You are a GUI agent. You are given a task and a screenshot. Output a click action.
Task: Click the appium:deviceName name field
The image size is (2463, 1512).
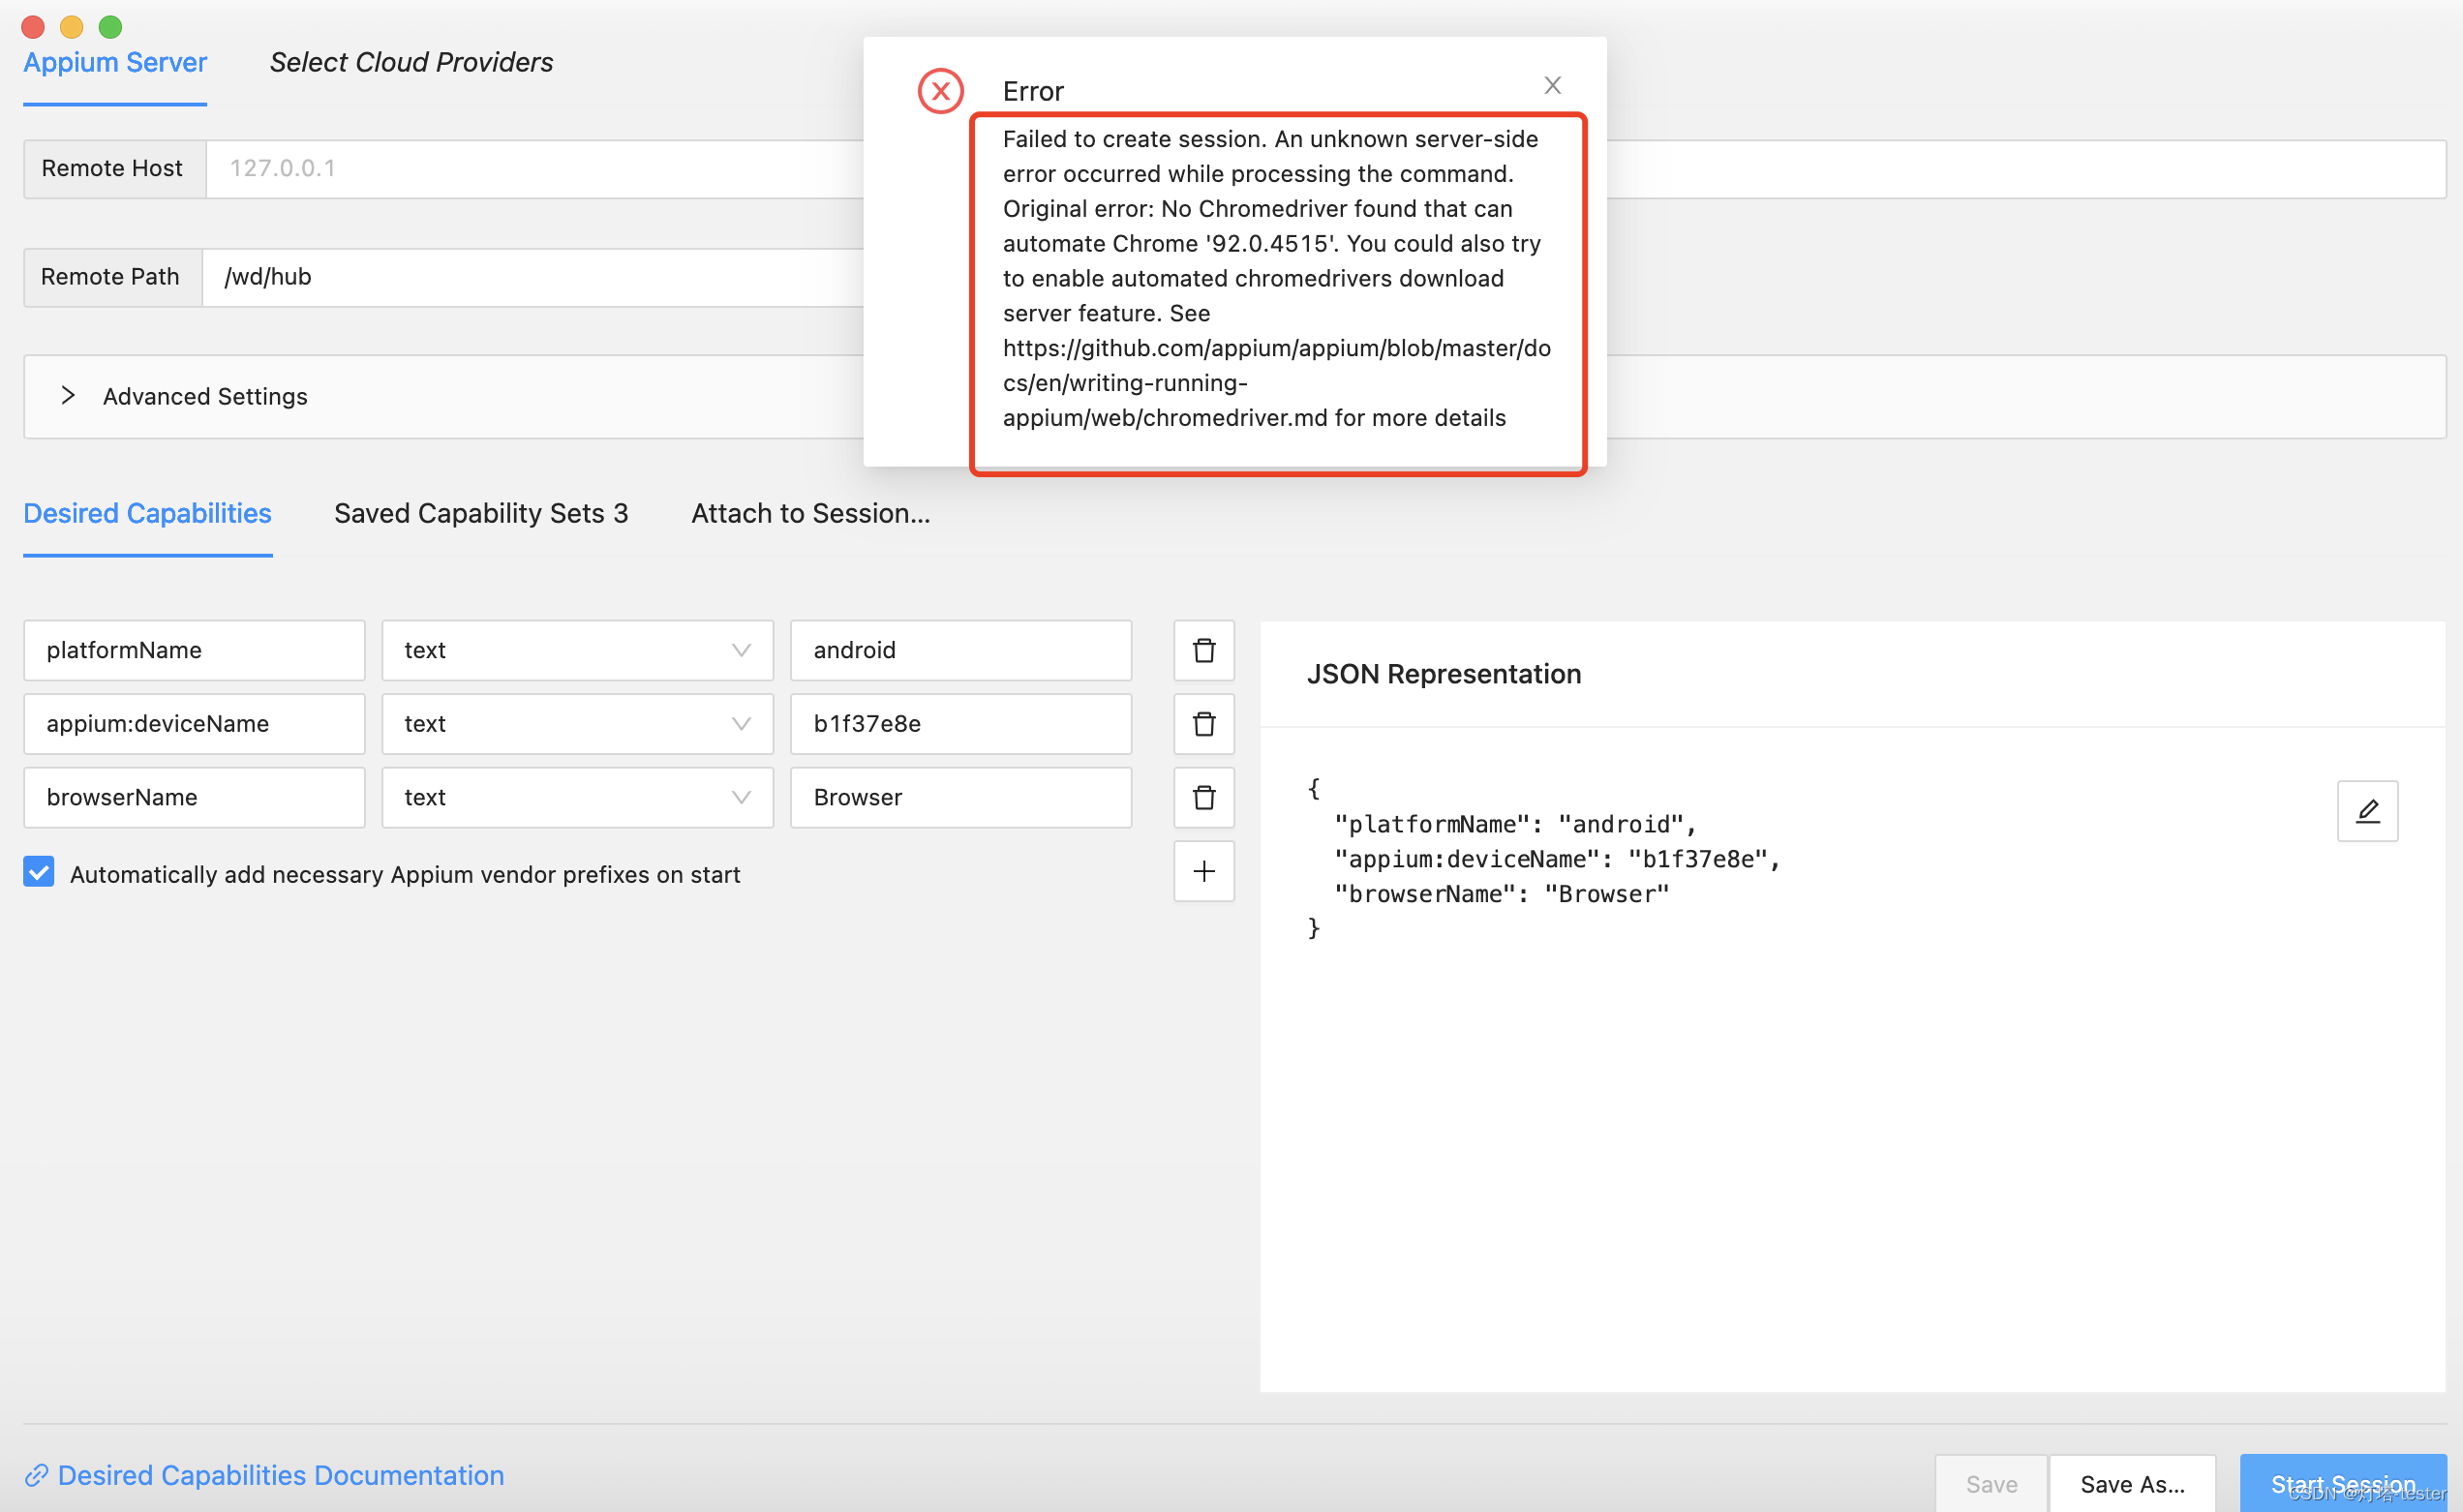point(194,723)
